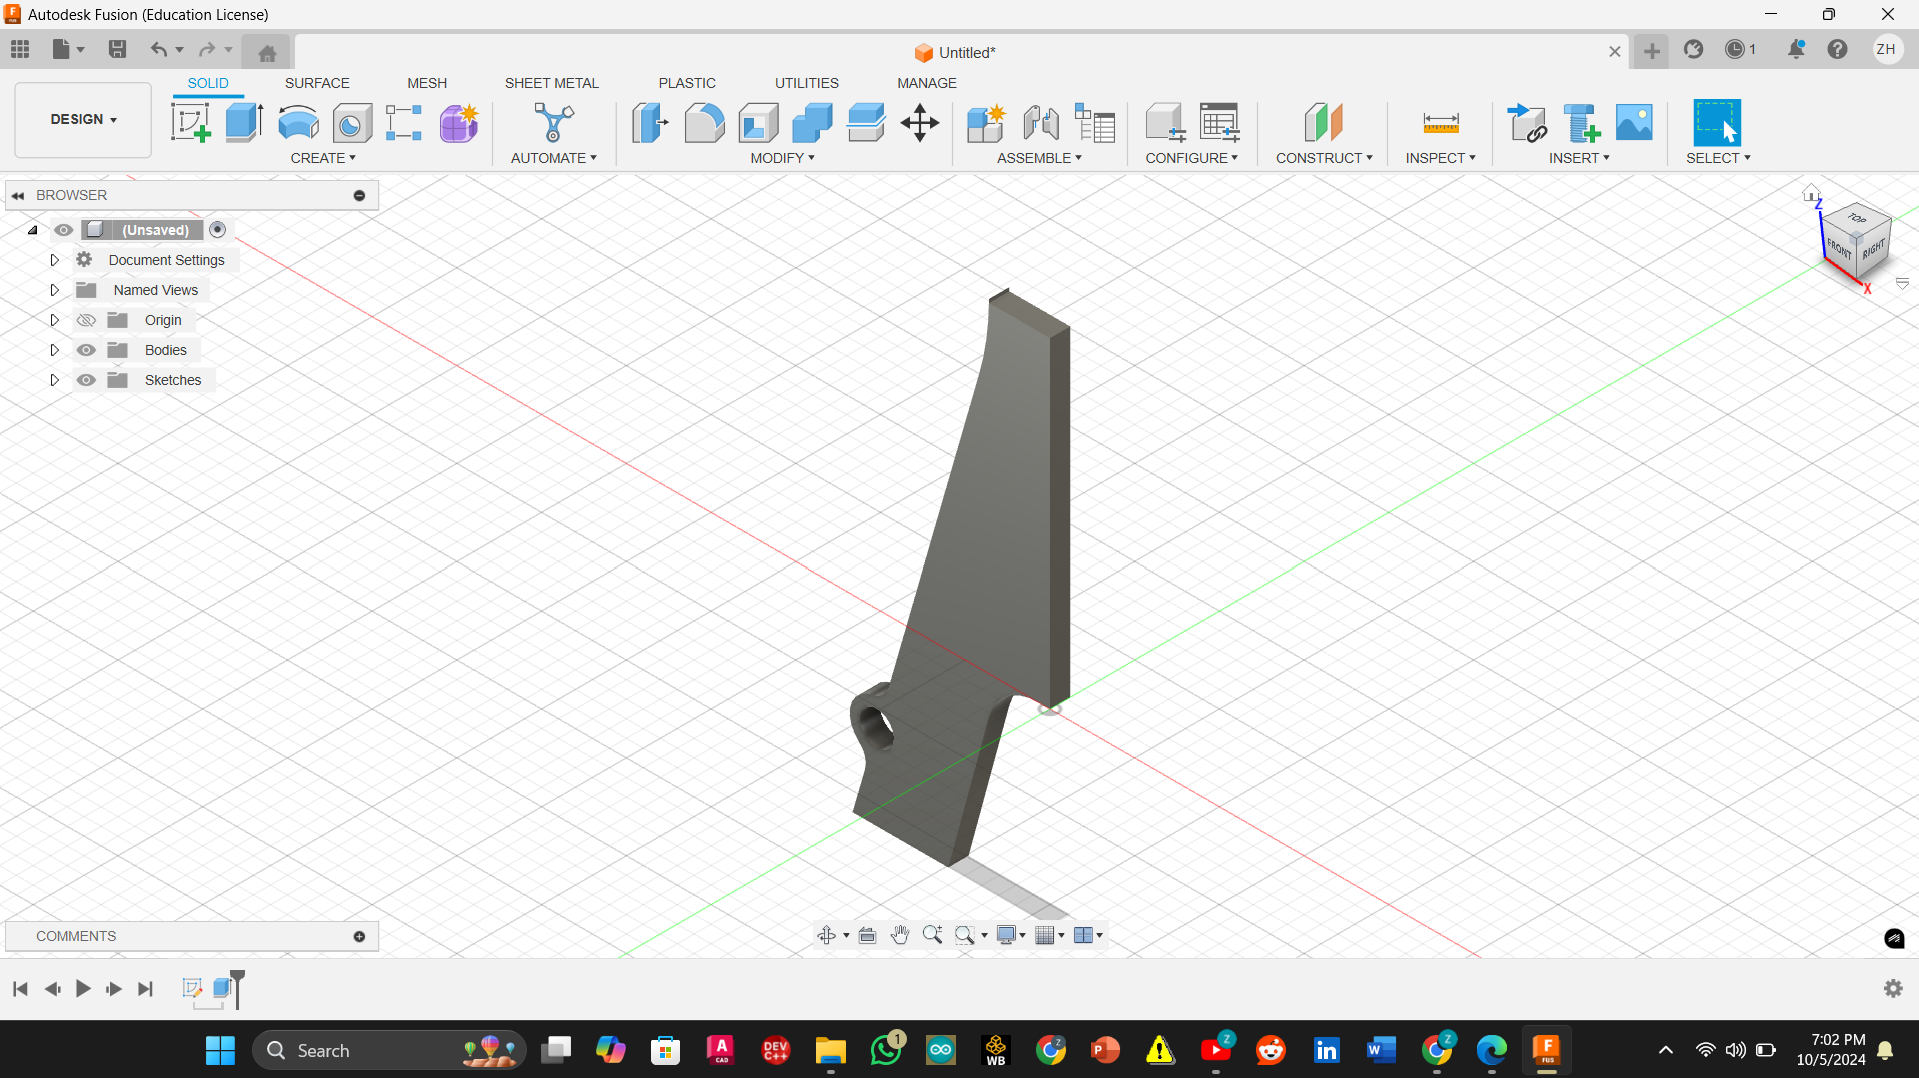
Task: Open the MODIFY dropdown menu
Action: pos(783,158)
